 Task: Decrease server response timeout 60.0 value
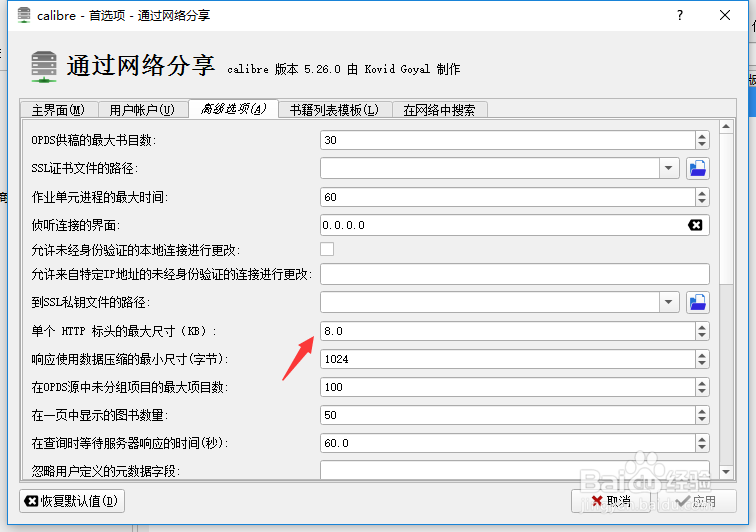tap(702, 447)
